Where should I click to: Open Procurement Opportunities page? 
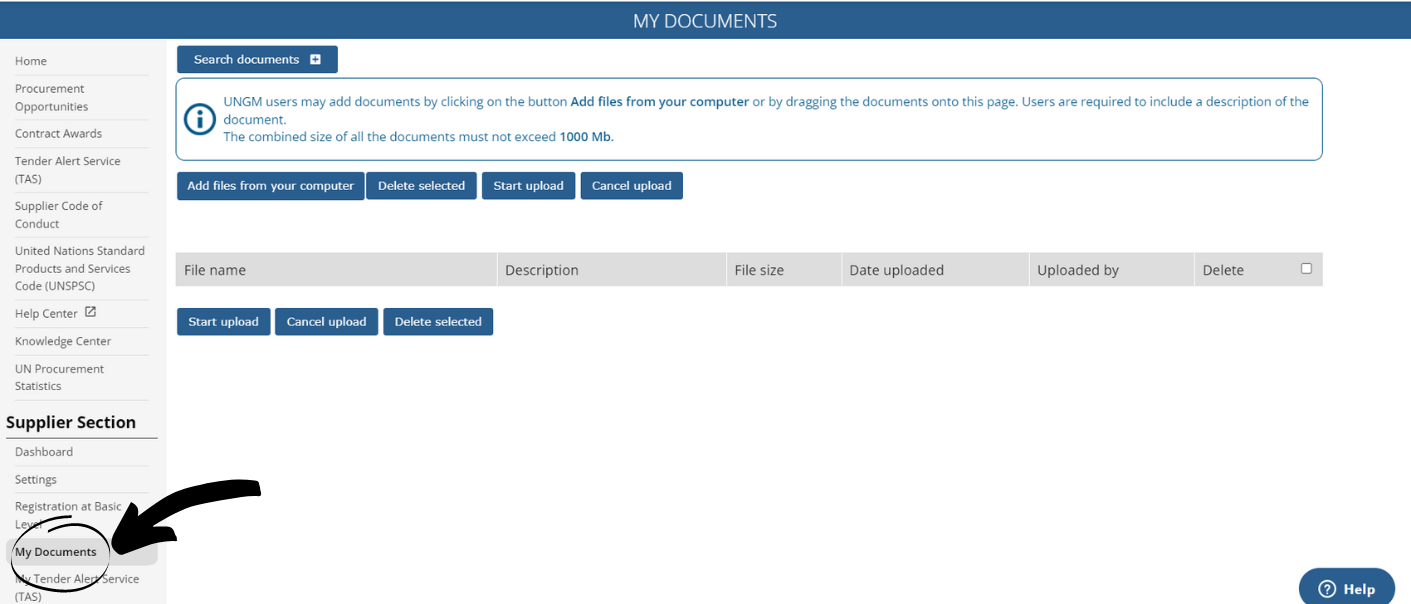click(x=51, y=98)
